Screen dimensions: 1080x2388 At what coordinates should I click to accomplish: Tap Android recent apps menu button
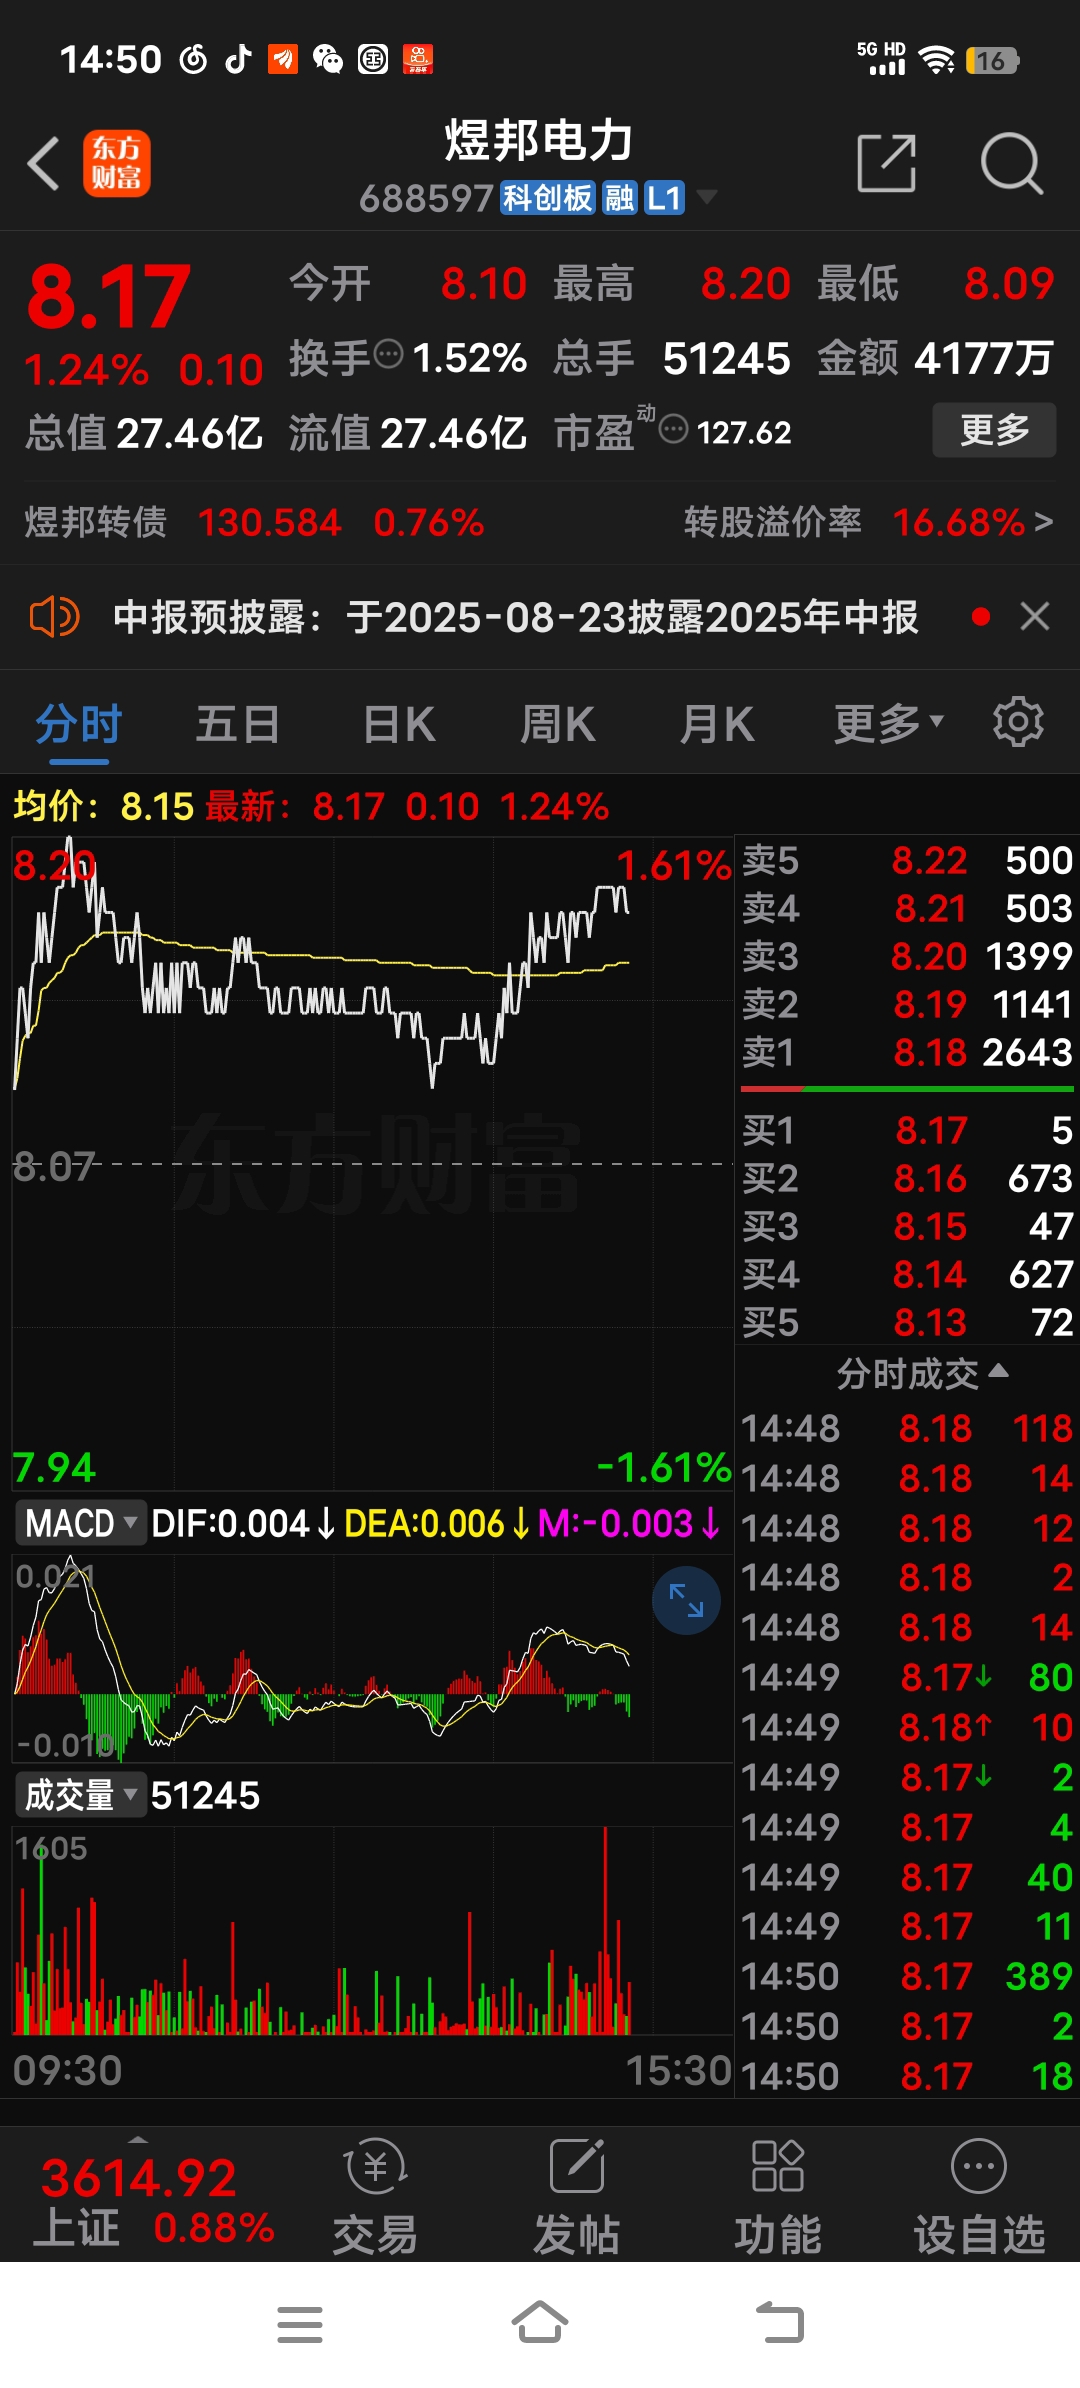coord(300,2324)
